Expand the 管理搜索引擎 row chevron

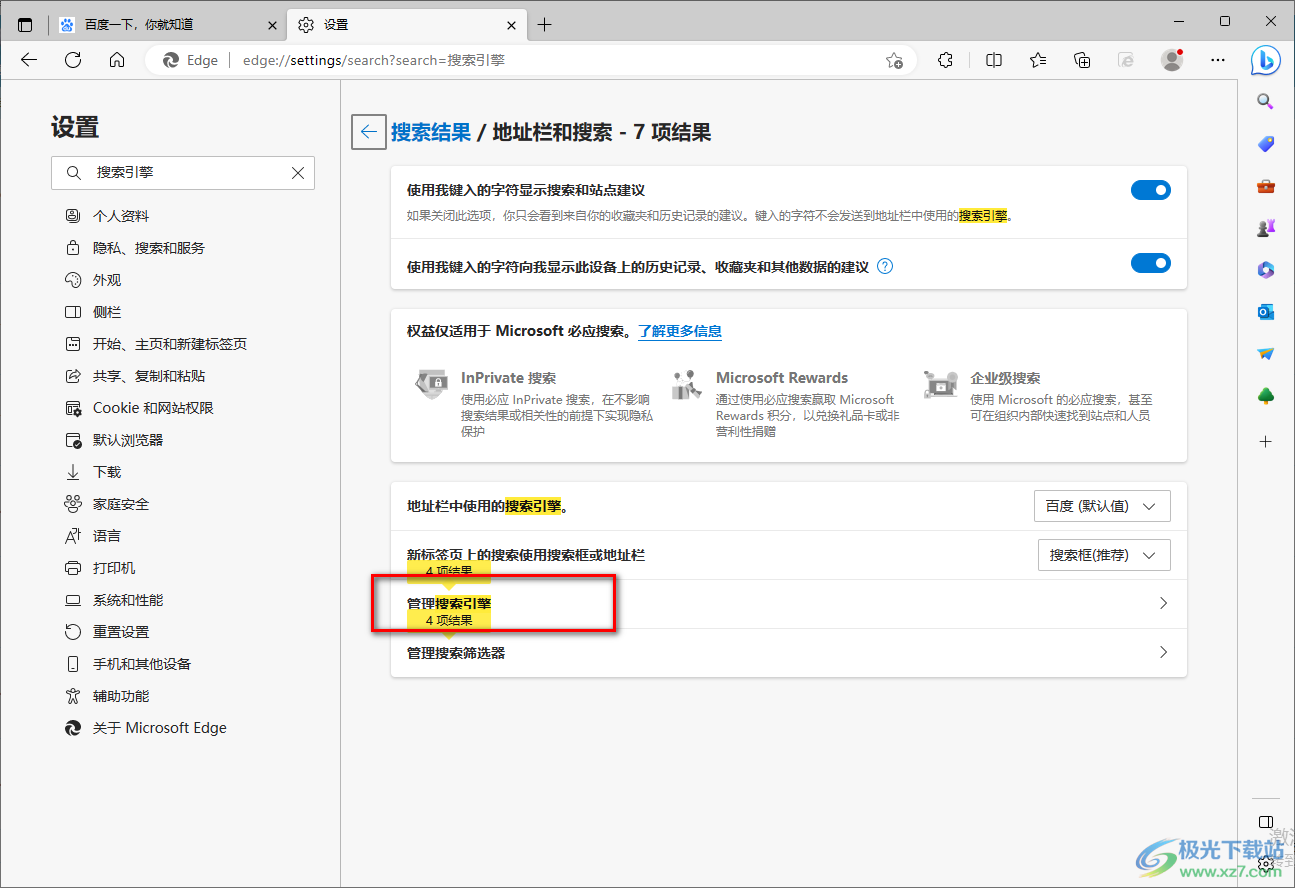pos(1163,603)
